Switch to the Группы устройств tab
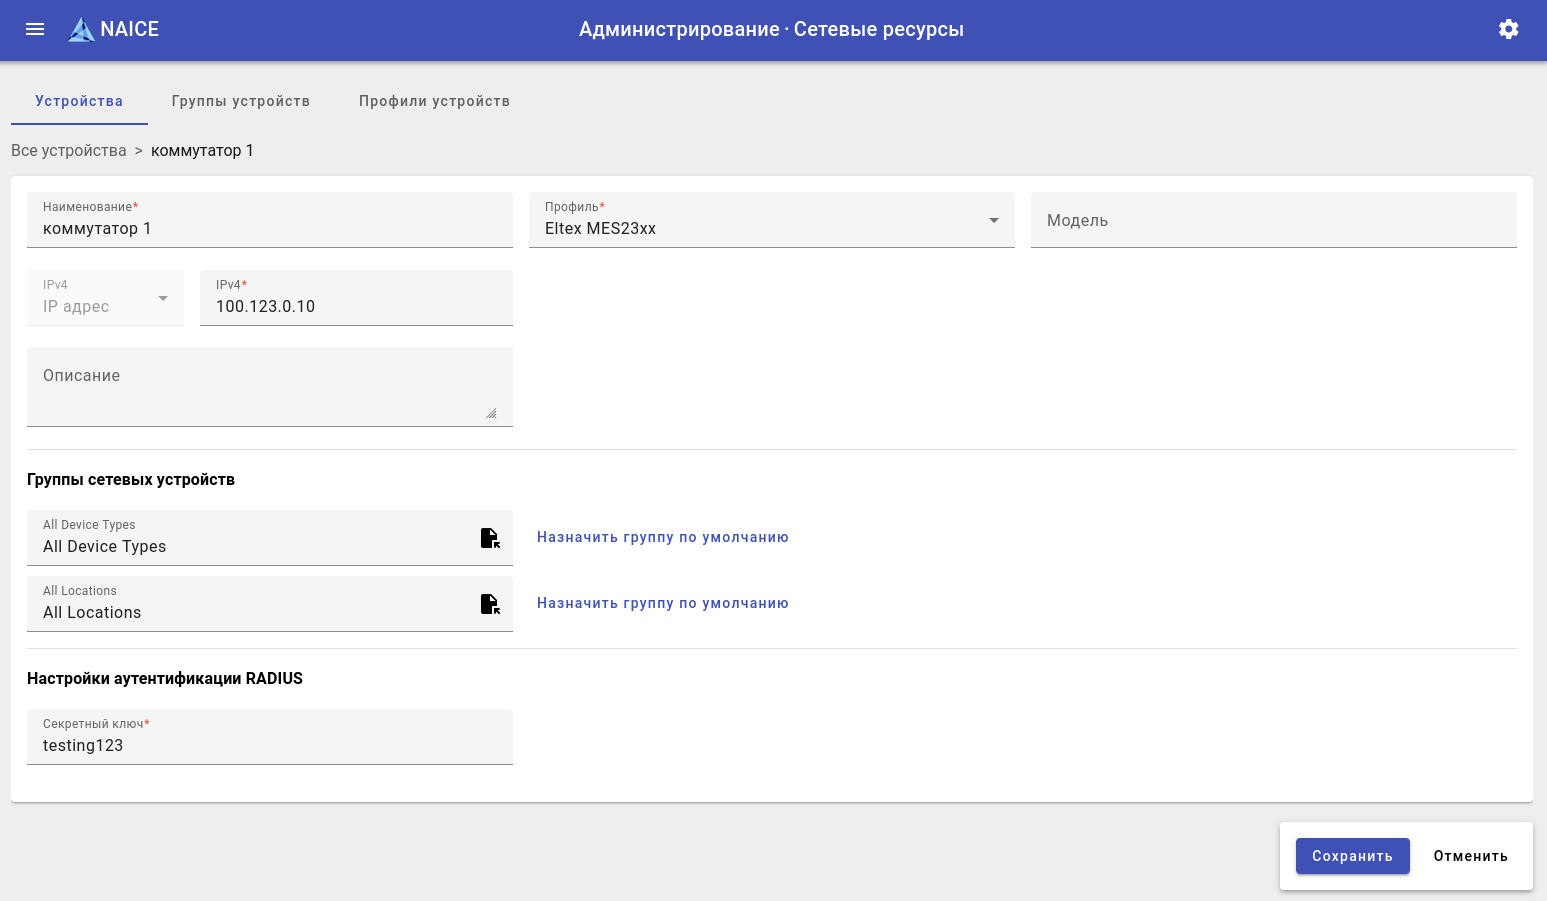Screen dimensions: 1547x901 (241, 101)
